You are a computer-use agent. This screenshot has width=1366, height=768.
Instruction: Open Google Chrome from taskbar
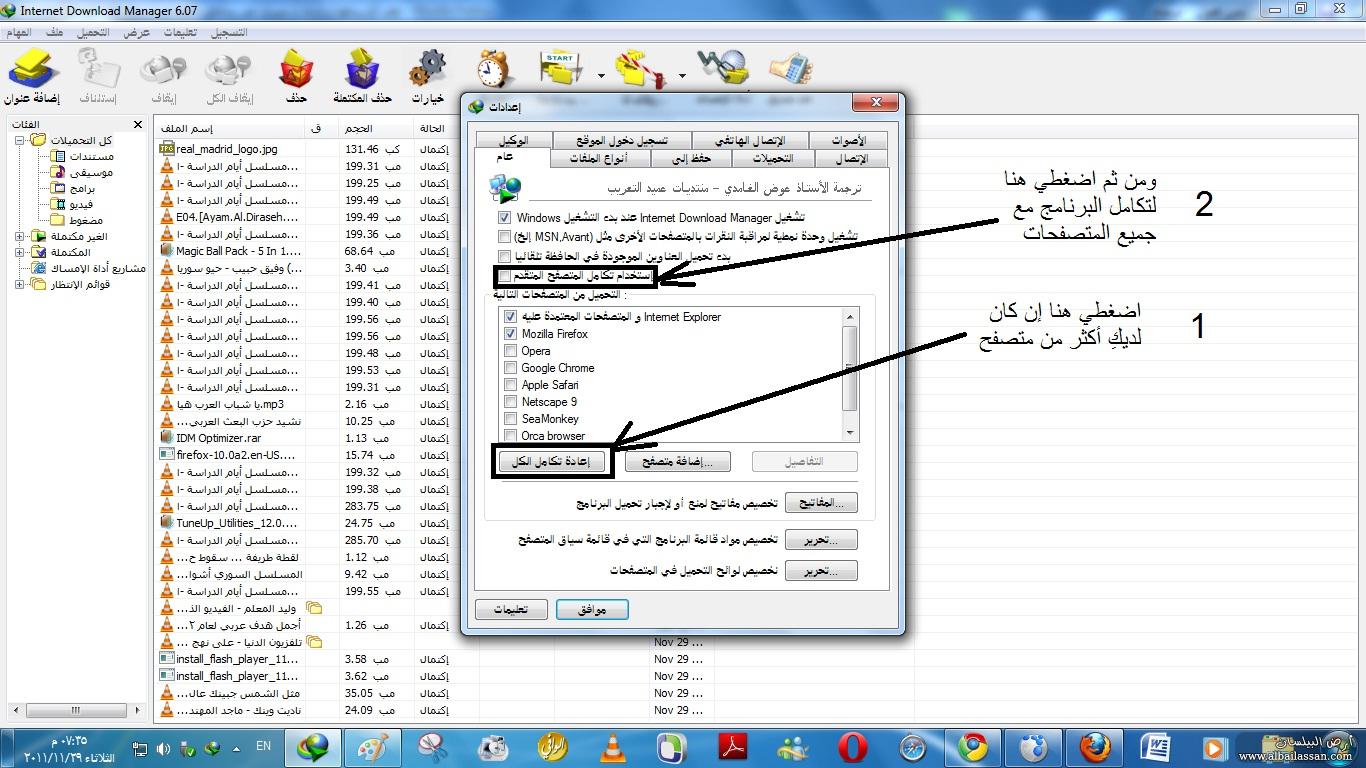pyautogui.click(x=972, y=747)
